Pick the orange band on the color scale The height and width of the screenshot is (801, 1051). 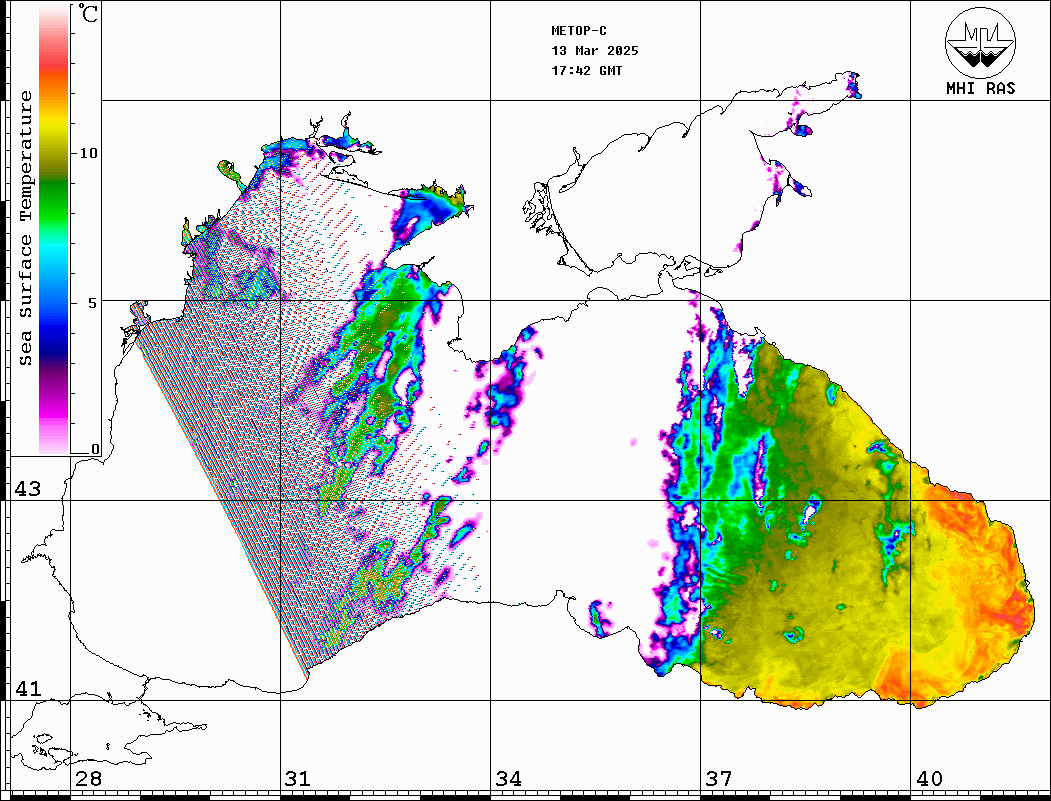click(55, 90)
